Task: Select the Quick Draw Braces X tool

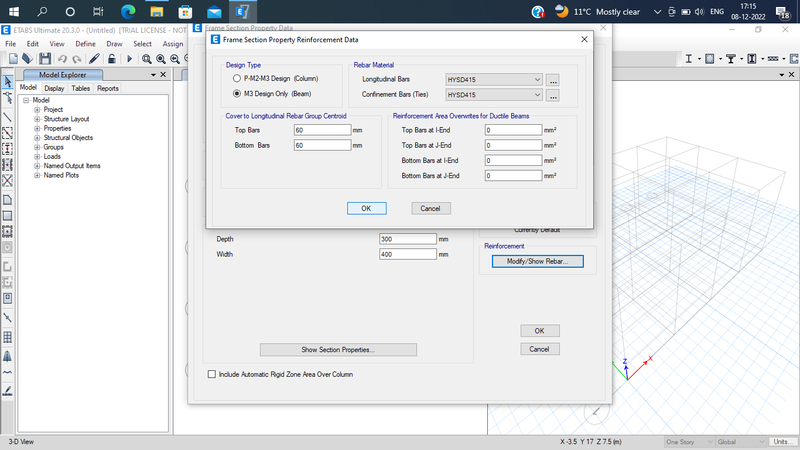Action: pos(8,181)
